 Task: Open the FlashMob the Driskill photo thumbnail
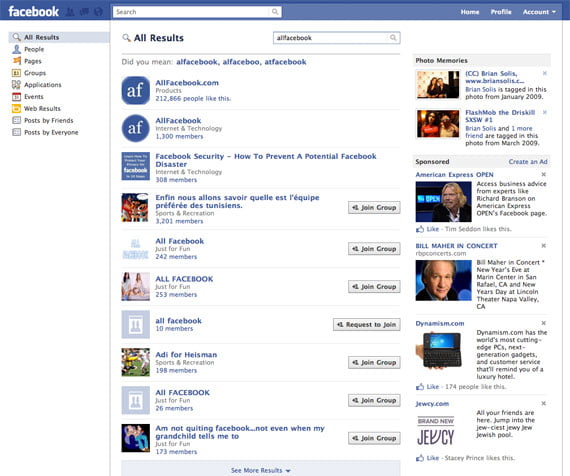click(438, 124)
